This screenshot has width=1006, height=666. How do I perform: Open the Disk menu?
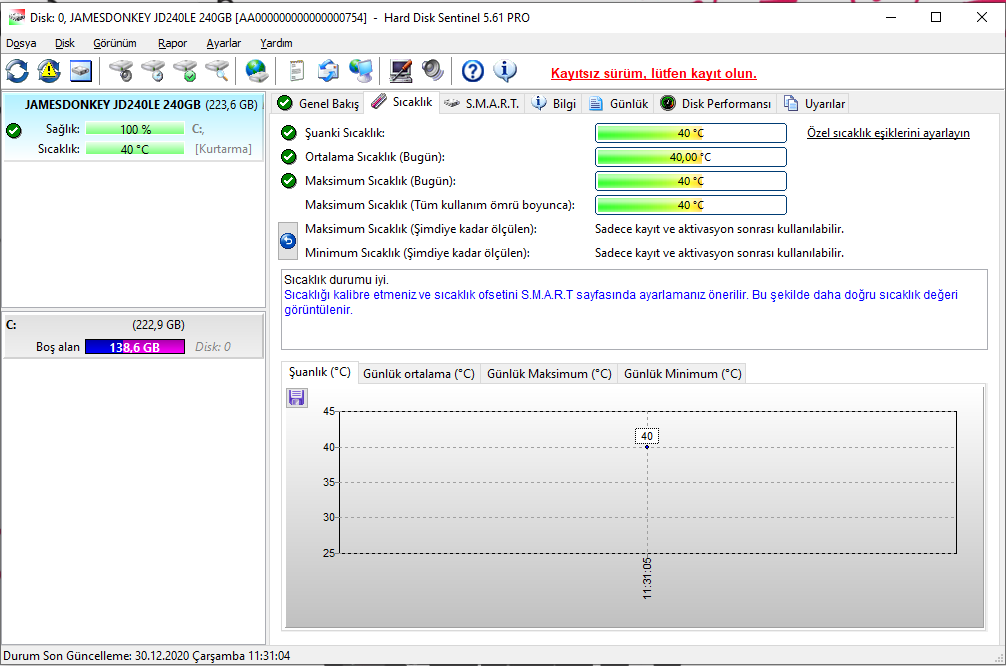[65, 43]
